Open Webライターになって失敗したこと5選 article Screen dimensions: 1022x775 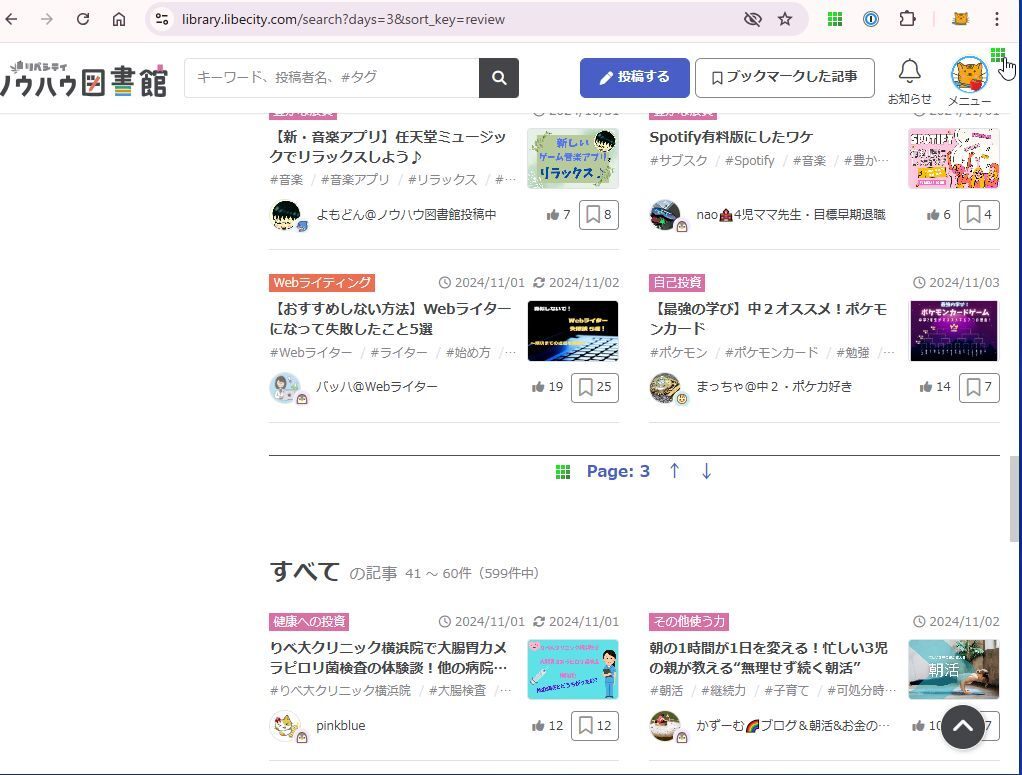point(390,319)
